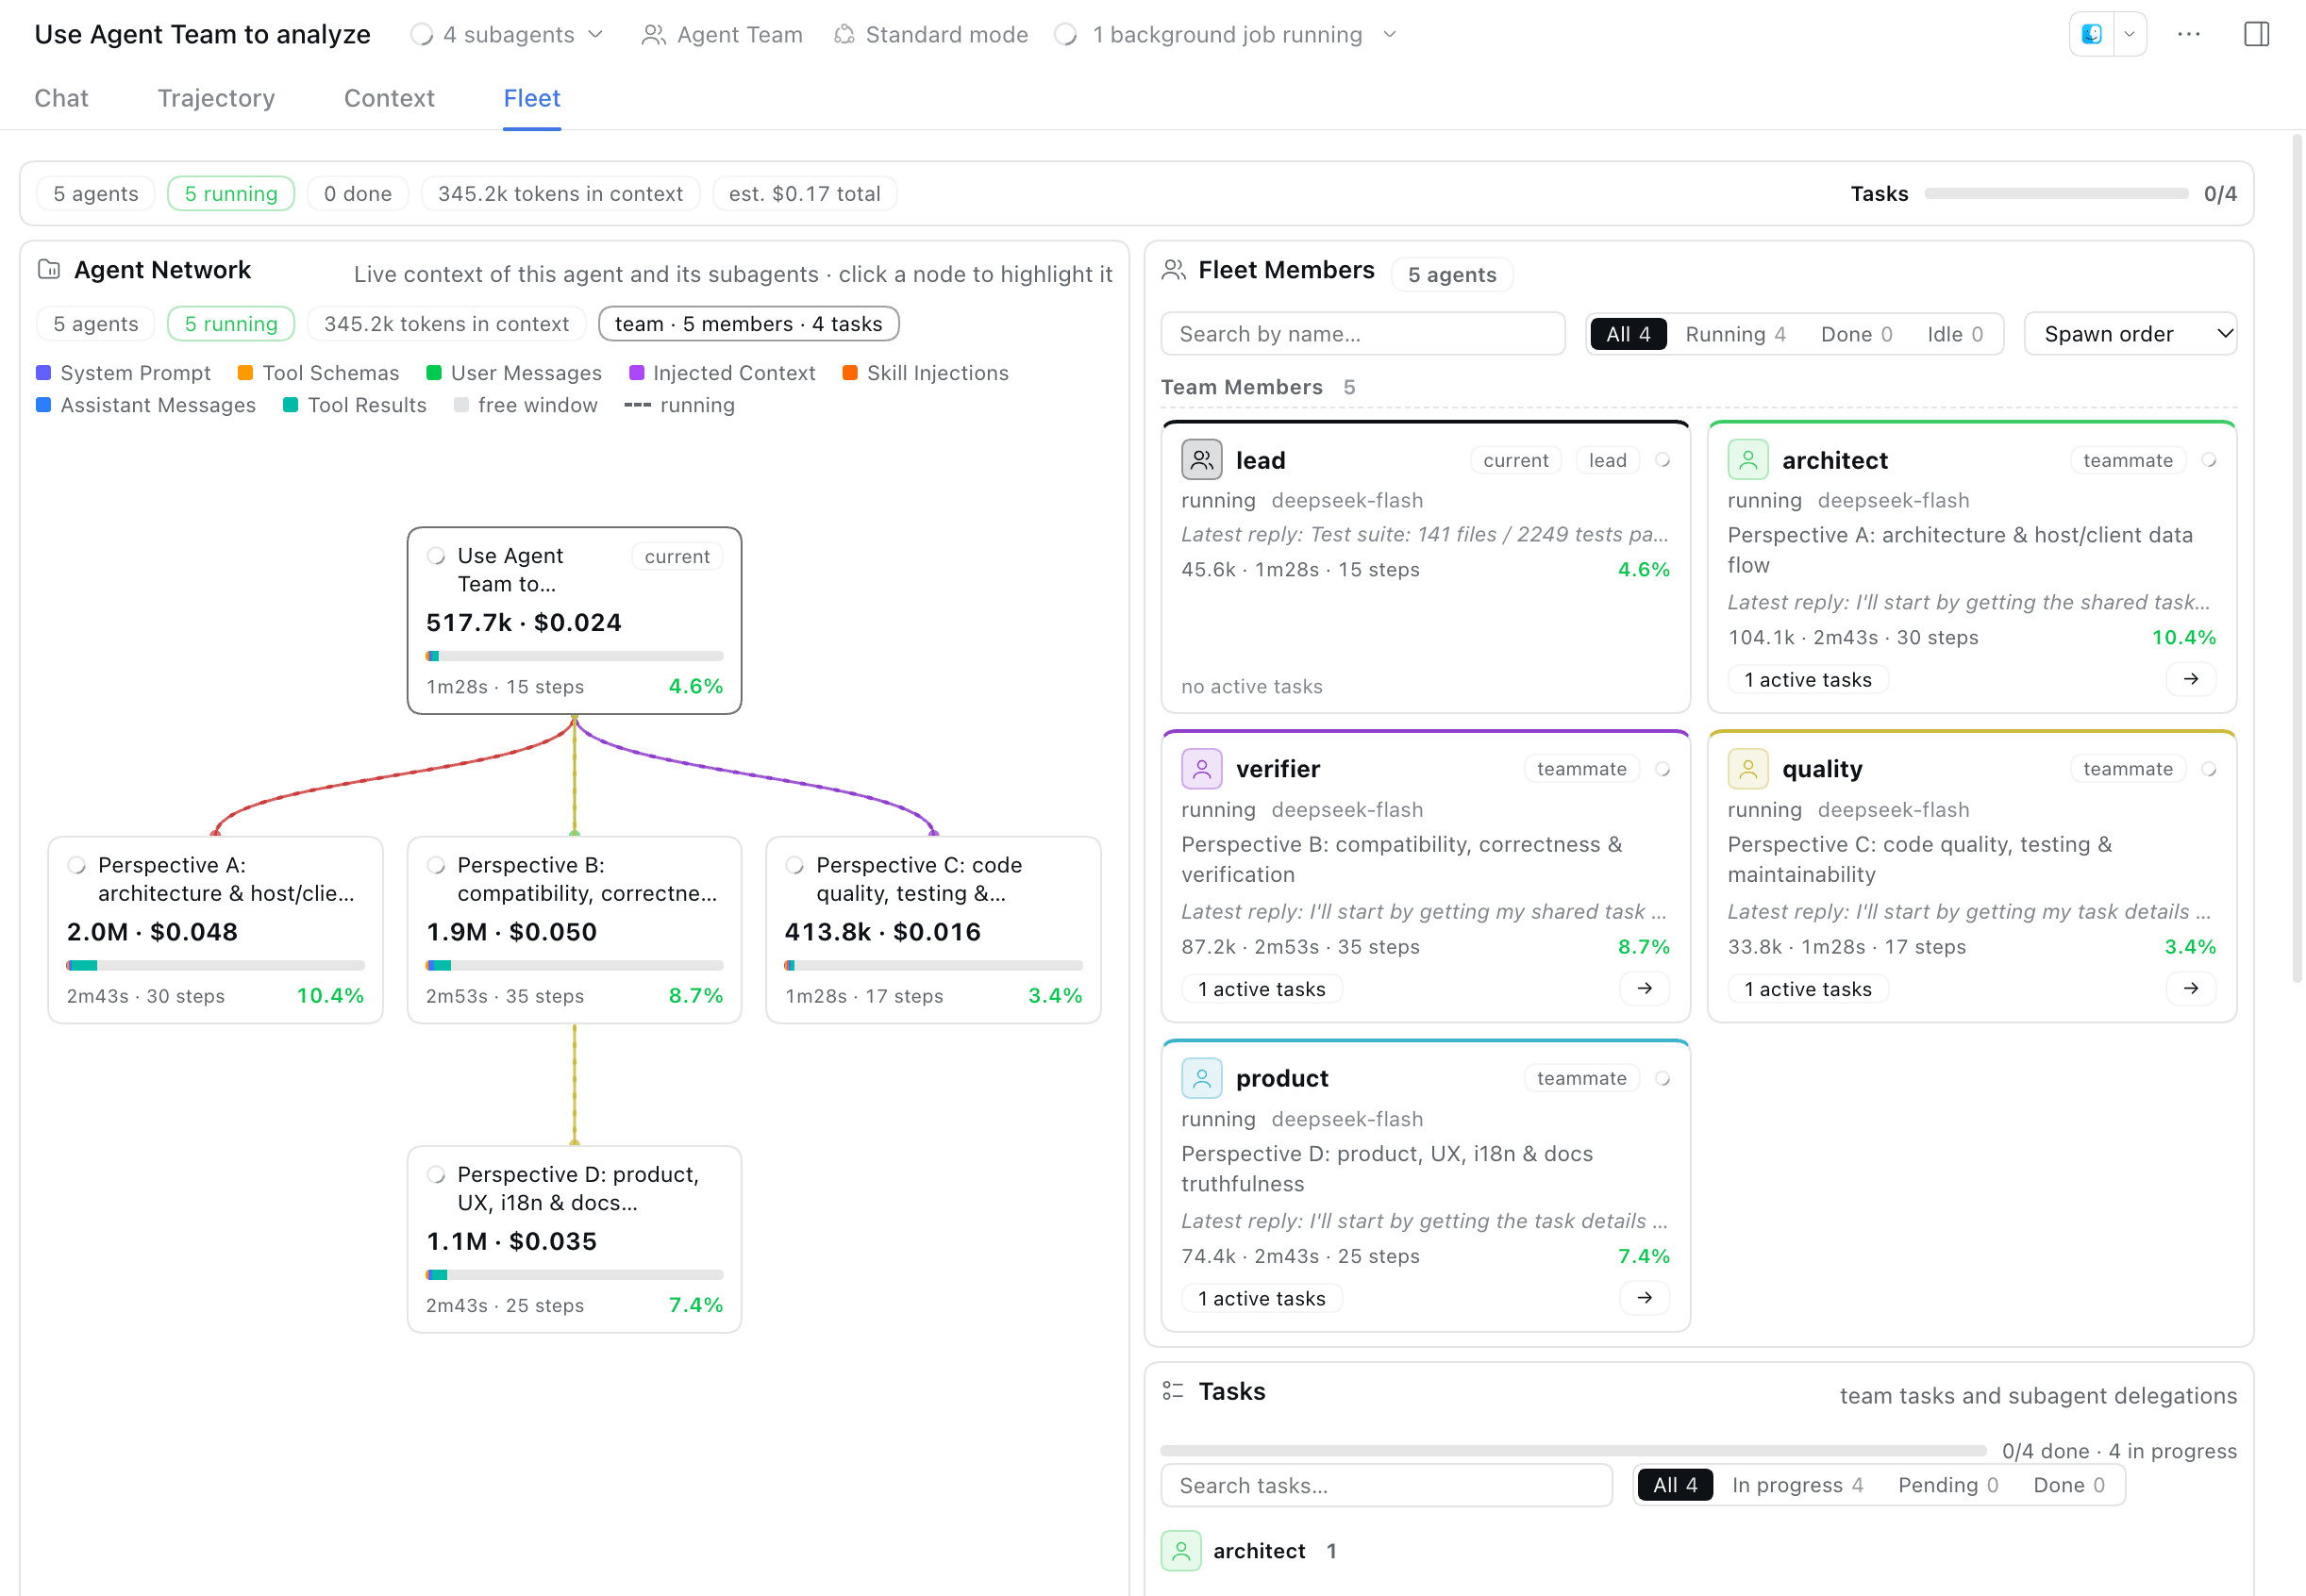Image resolution: width=2306 pixels, height=1596 pixels.
Task: Click the 1 active tasks chip on architect
Action: point(1807,680)
